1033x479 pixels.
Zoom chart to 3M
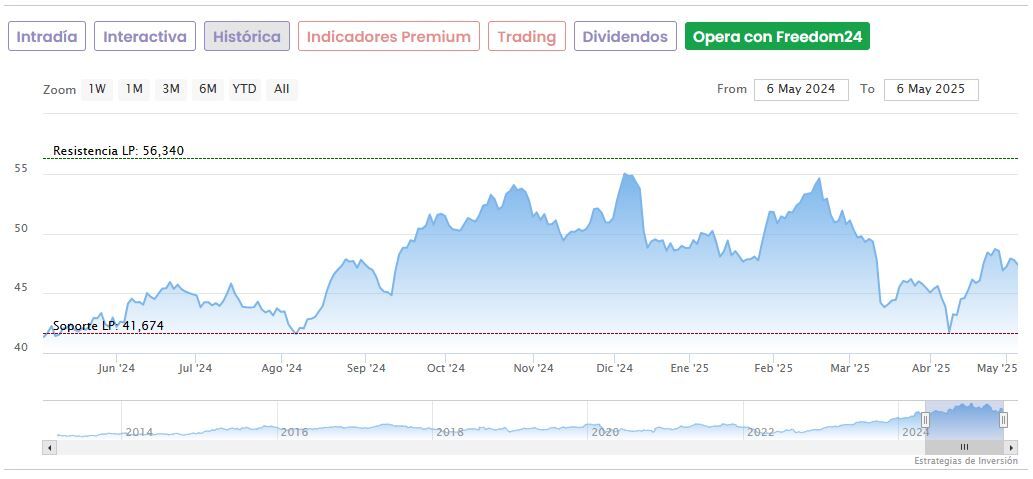pos(171,89)
